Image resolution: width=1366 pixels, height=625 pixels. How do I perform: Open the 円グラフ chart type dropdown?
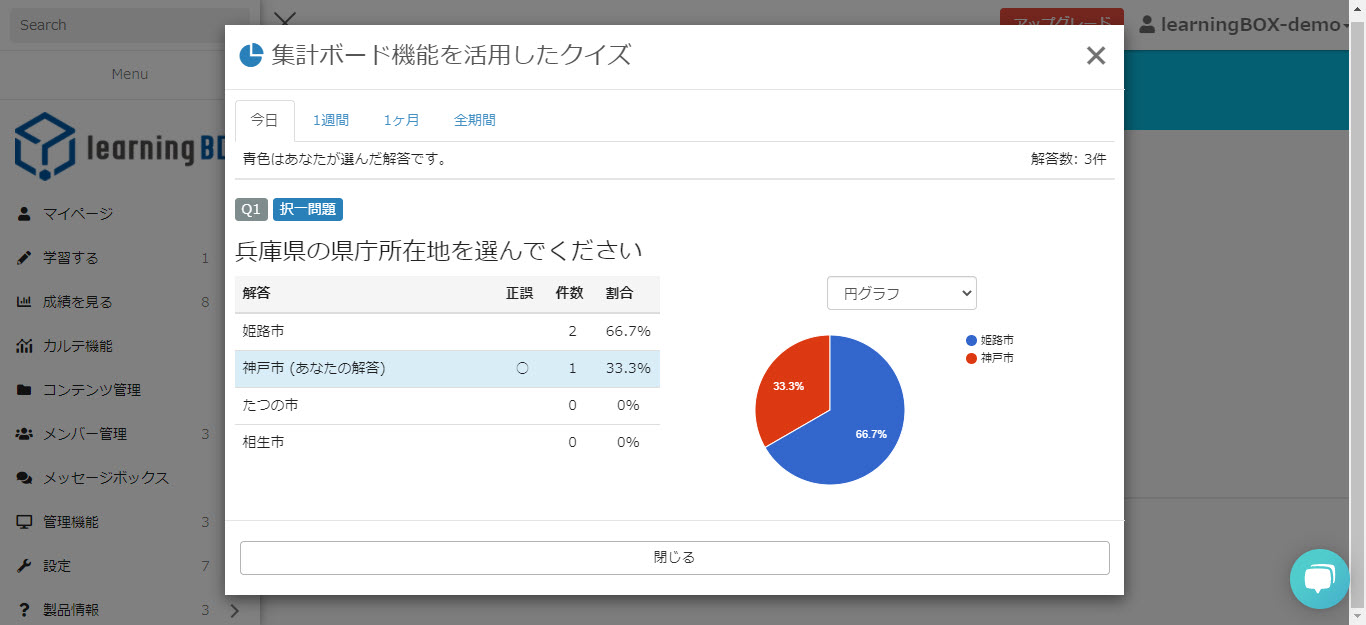pos(901,293)
